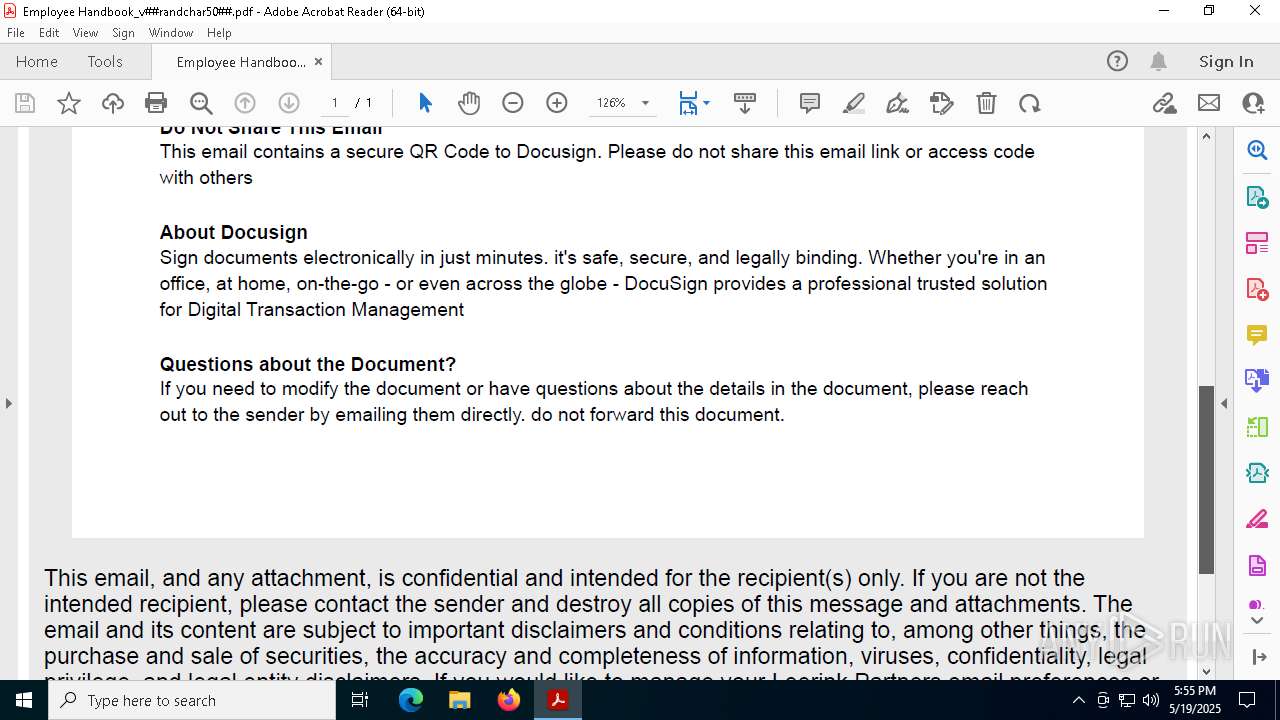Select the Hand pan tool
The height and width of the screenshot is (720, 1280).
click(x=469, y=103)
